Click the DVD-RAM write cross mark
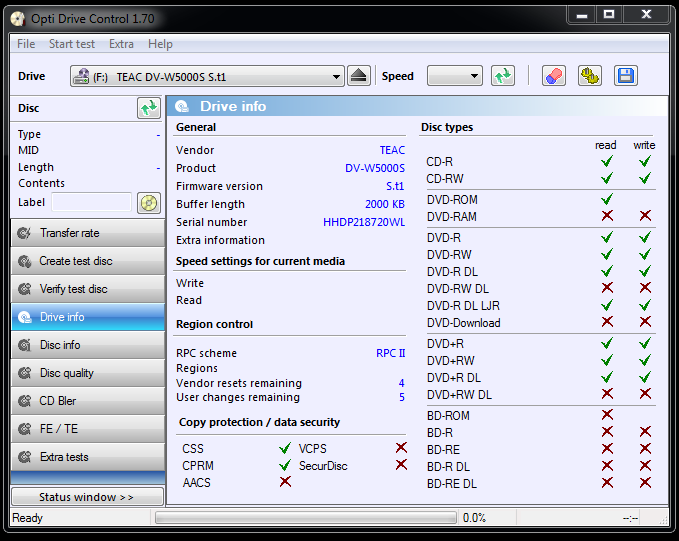Image resolution: width=679 pixels, height=541 pixels. 645,216
